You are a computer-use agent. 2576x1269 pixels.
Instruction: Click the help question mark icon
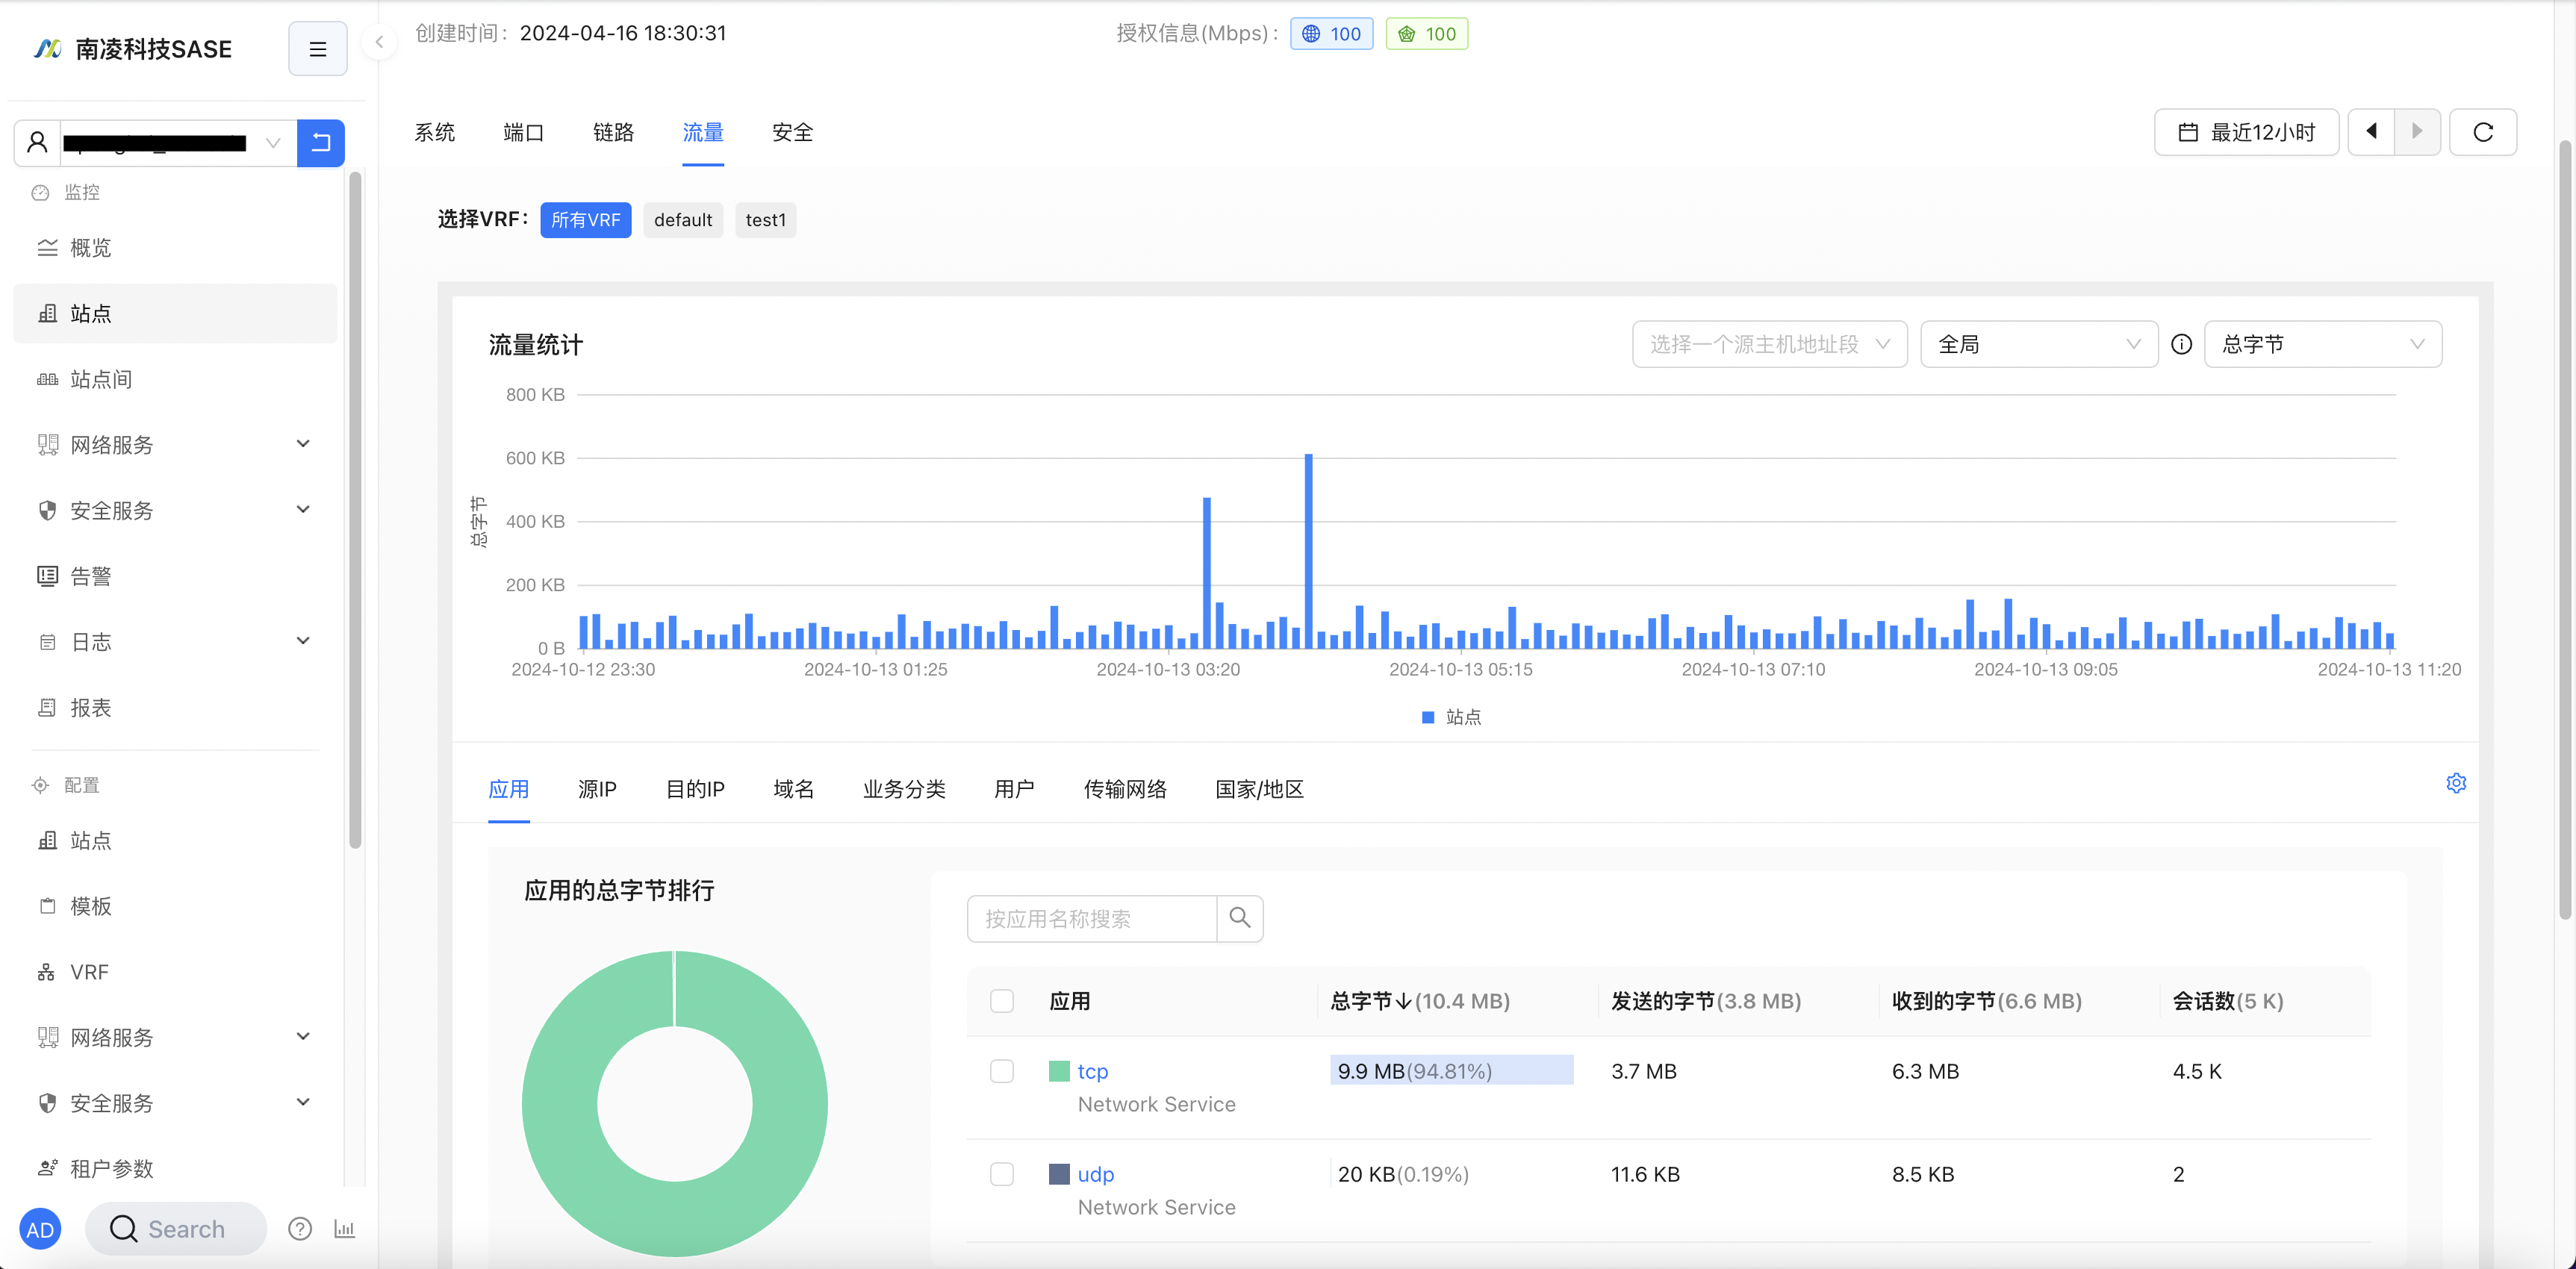tap(300, 1229)
